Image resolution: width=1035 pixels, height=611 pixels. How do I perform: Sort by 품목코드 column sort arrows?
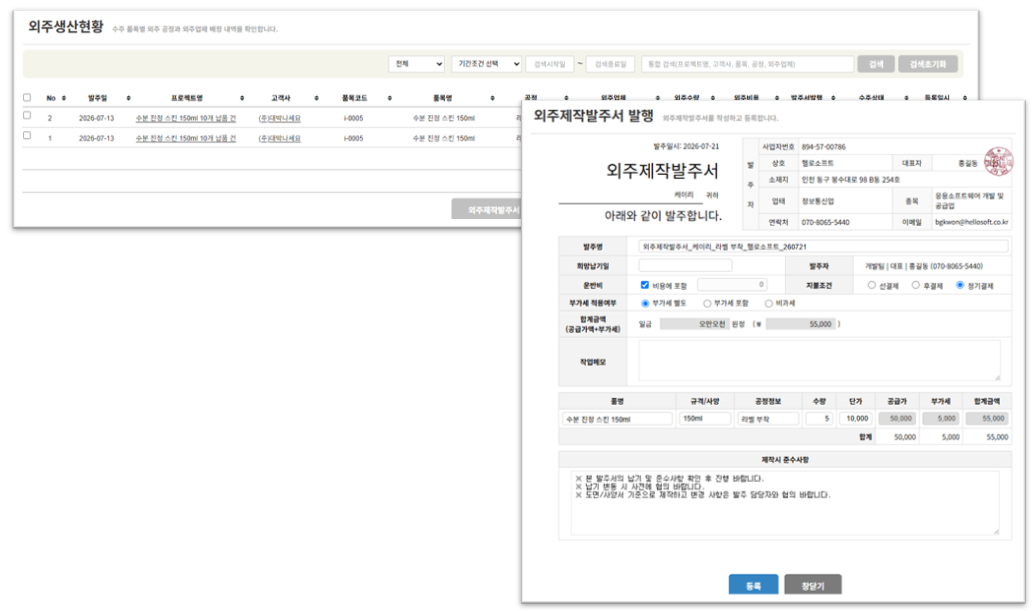pyautogui.click(x=390, y=98)
